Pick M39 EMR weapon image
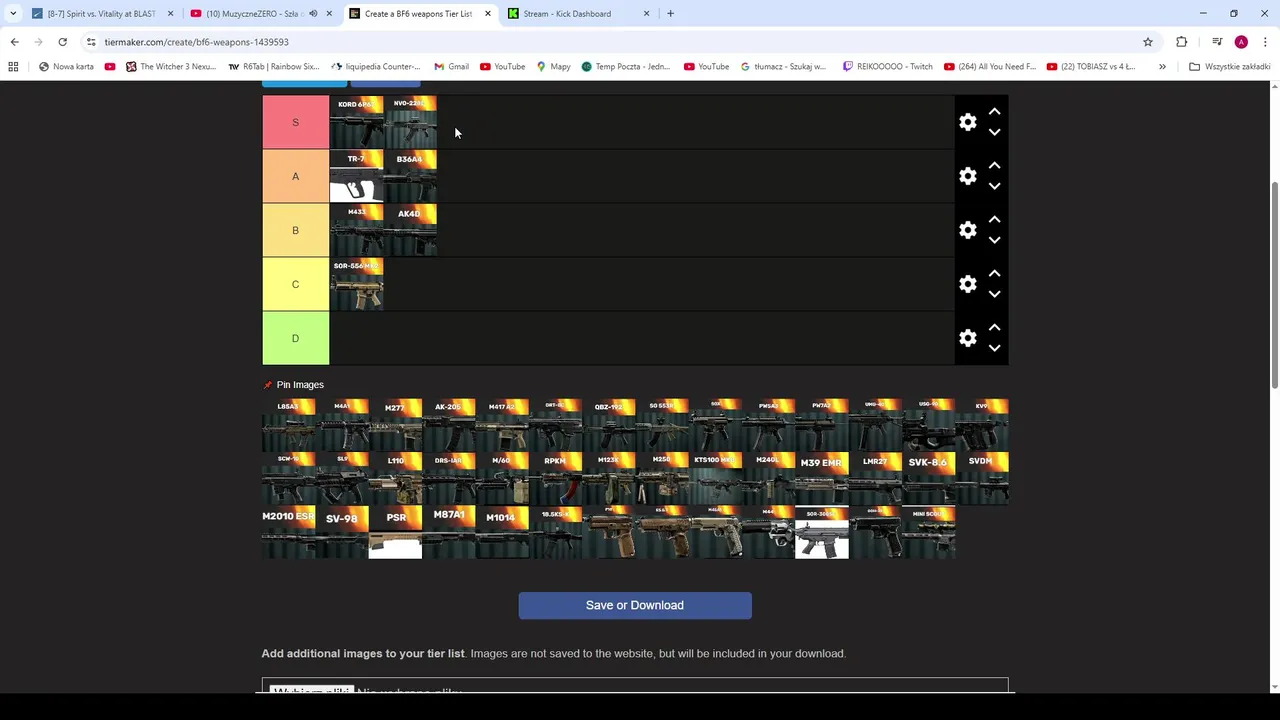 822,479
